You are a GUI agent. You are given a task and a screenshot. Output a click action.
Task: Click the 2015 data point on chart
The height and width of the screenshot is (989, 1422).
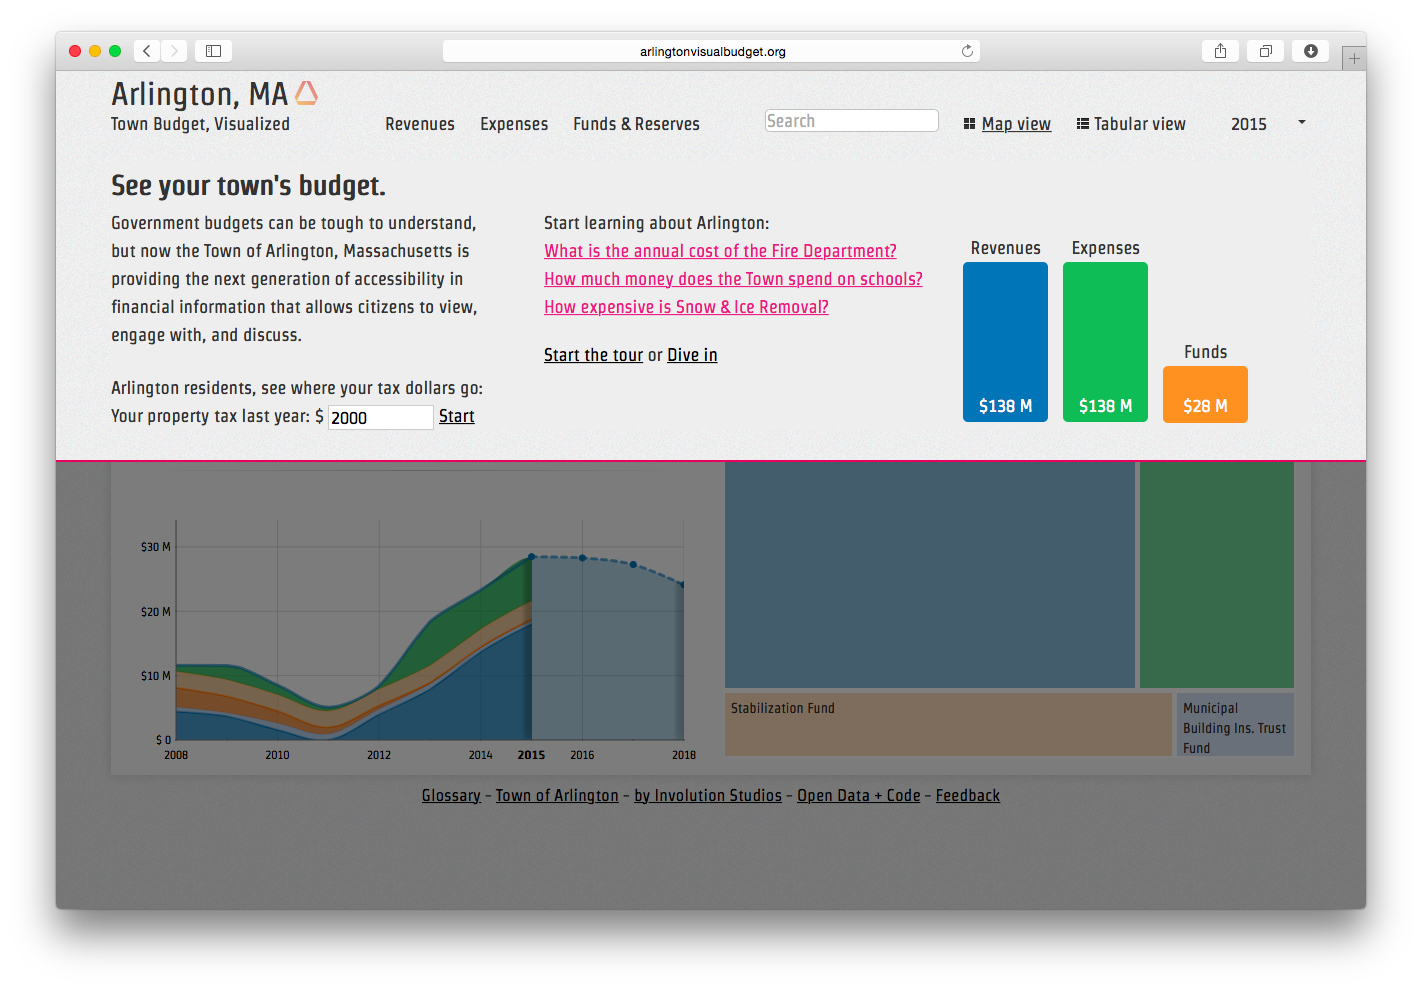pyautogui.click(x=532, y=556)
